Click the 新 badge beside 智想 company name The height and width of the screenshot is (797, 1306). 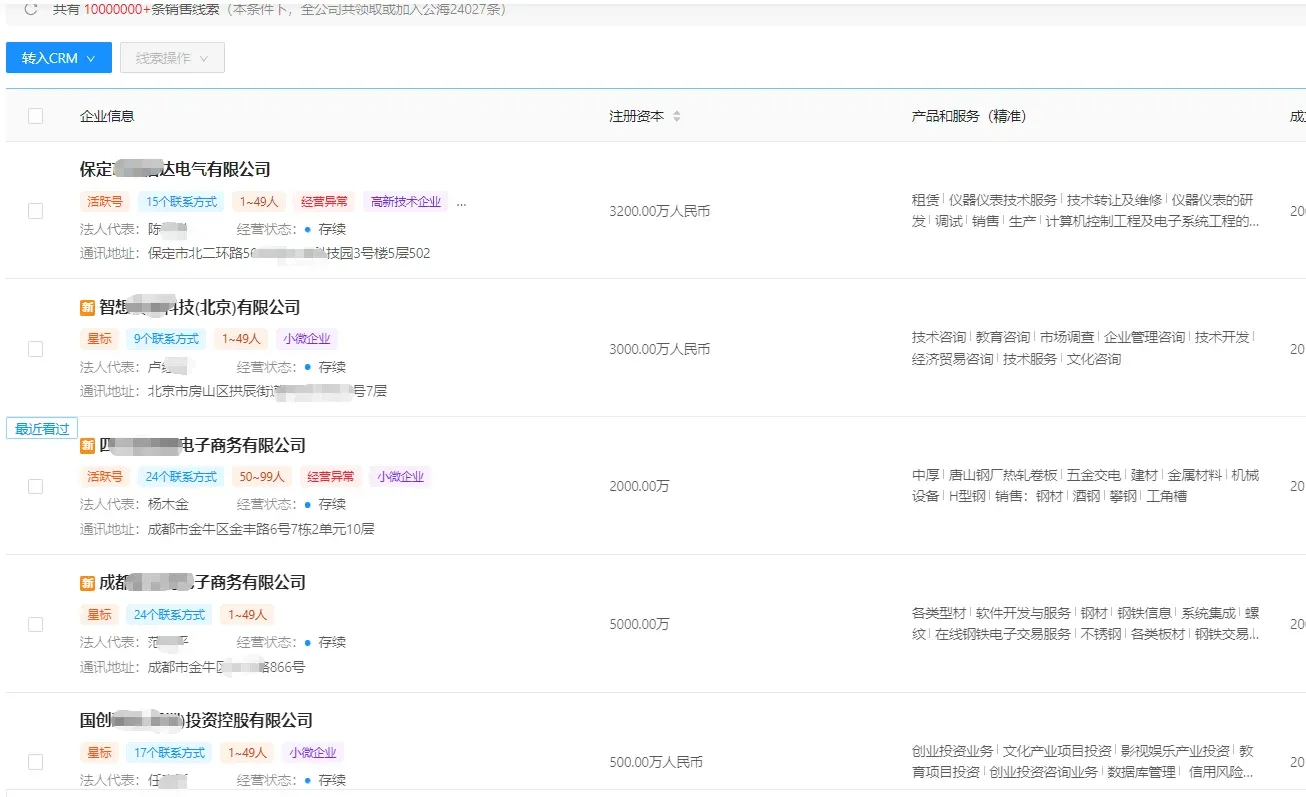87,307
